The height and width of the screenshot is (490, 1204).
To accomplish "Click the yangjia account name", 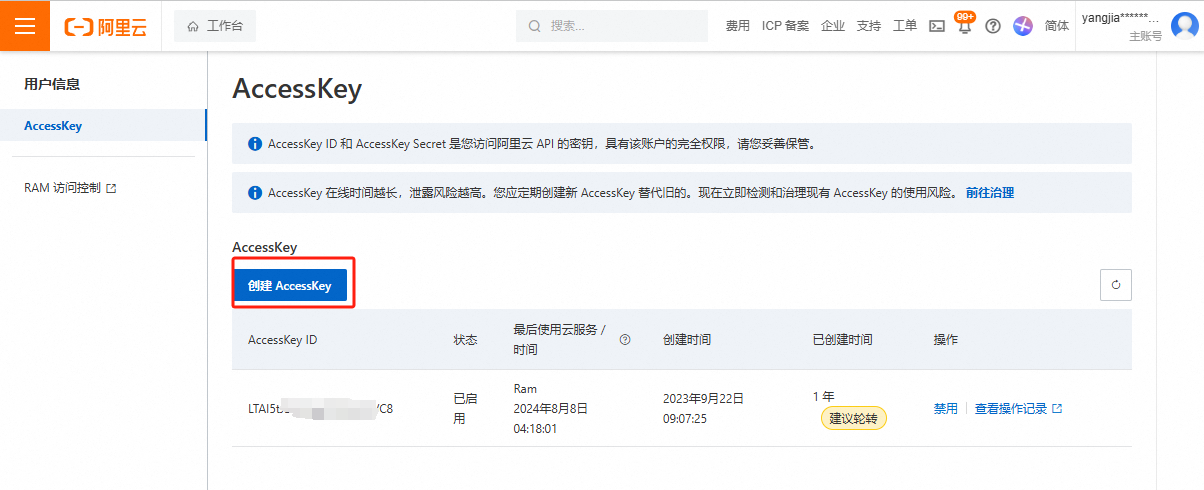I will tap(1122, 18).
